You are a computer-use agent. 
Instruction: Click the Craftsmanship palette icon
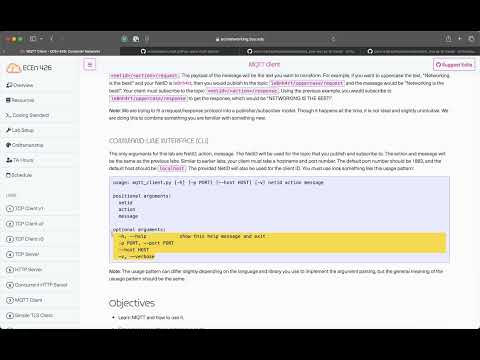(x=9, y=145)
